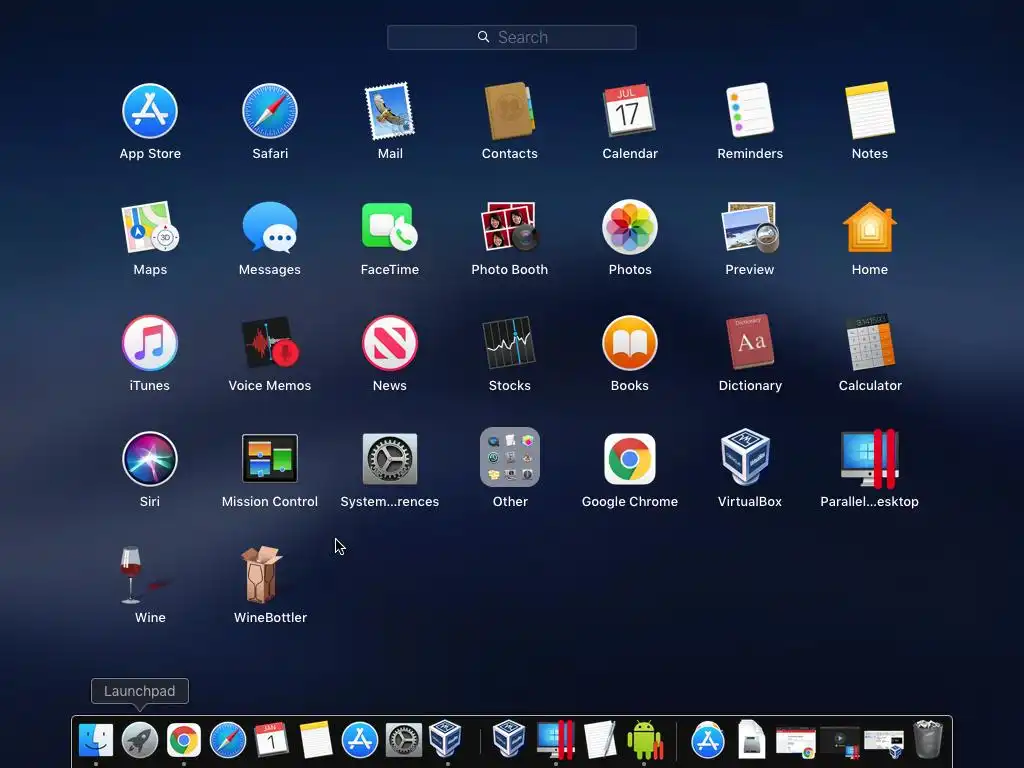
Task: Open the Photos app
Action: click(630, 227)
